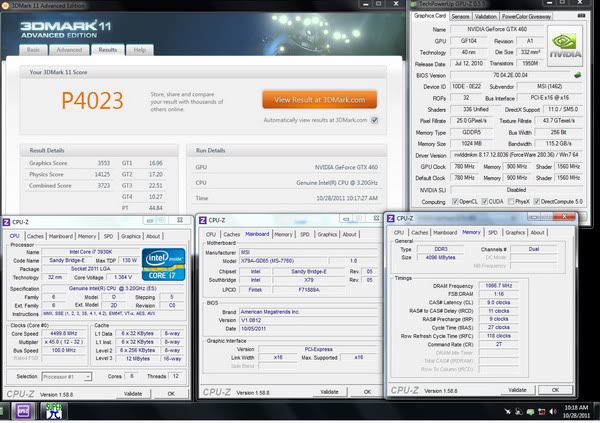Click the BIOS save chip icon in GPU-Z

click(577, 75)
